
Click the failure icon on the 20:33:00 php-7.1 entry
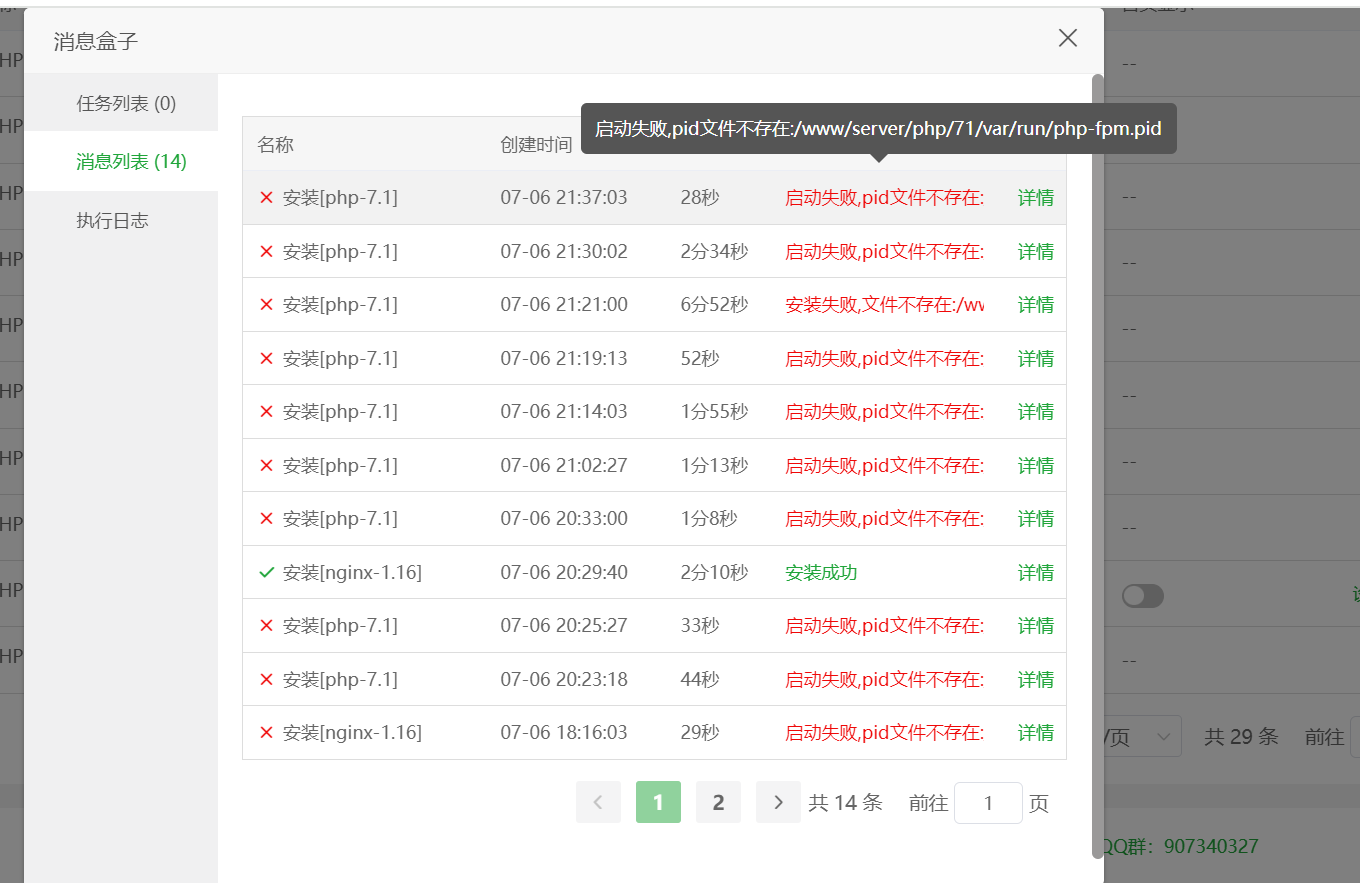coord(265,518)
